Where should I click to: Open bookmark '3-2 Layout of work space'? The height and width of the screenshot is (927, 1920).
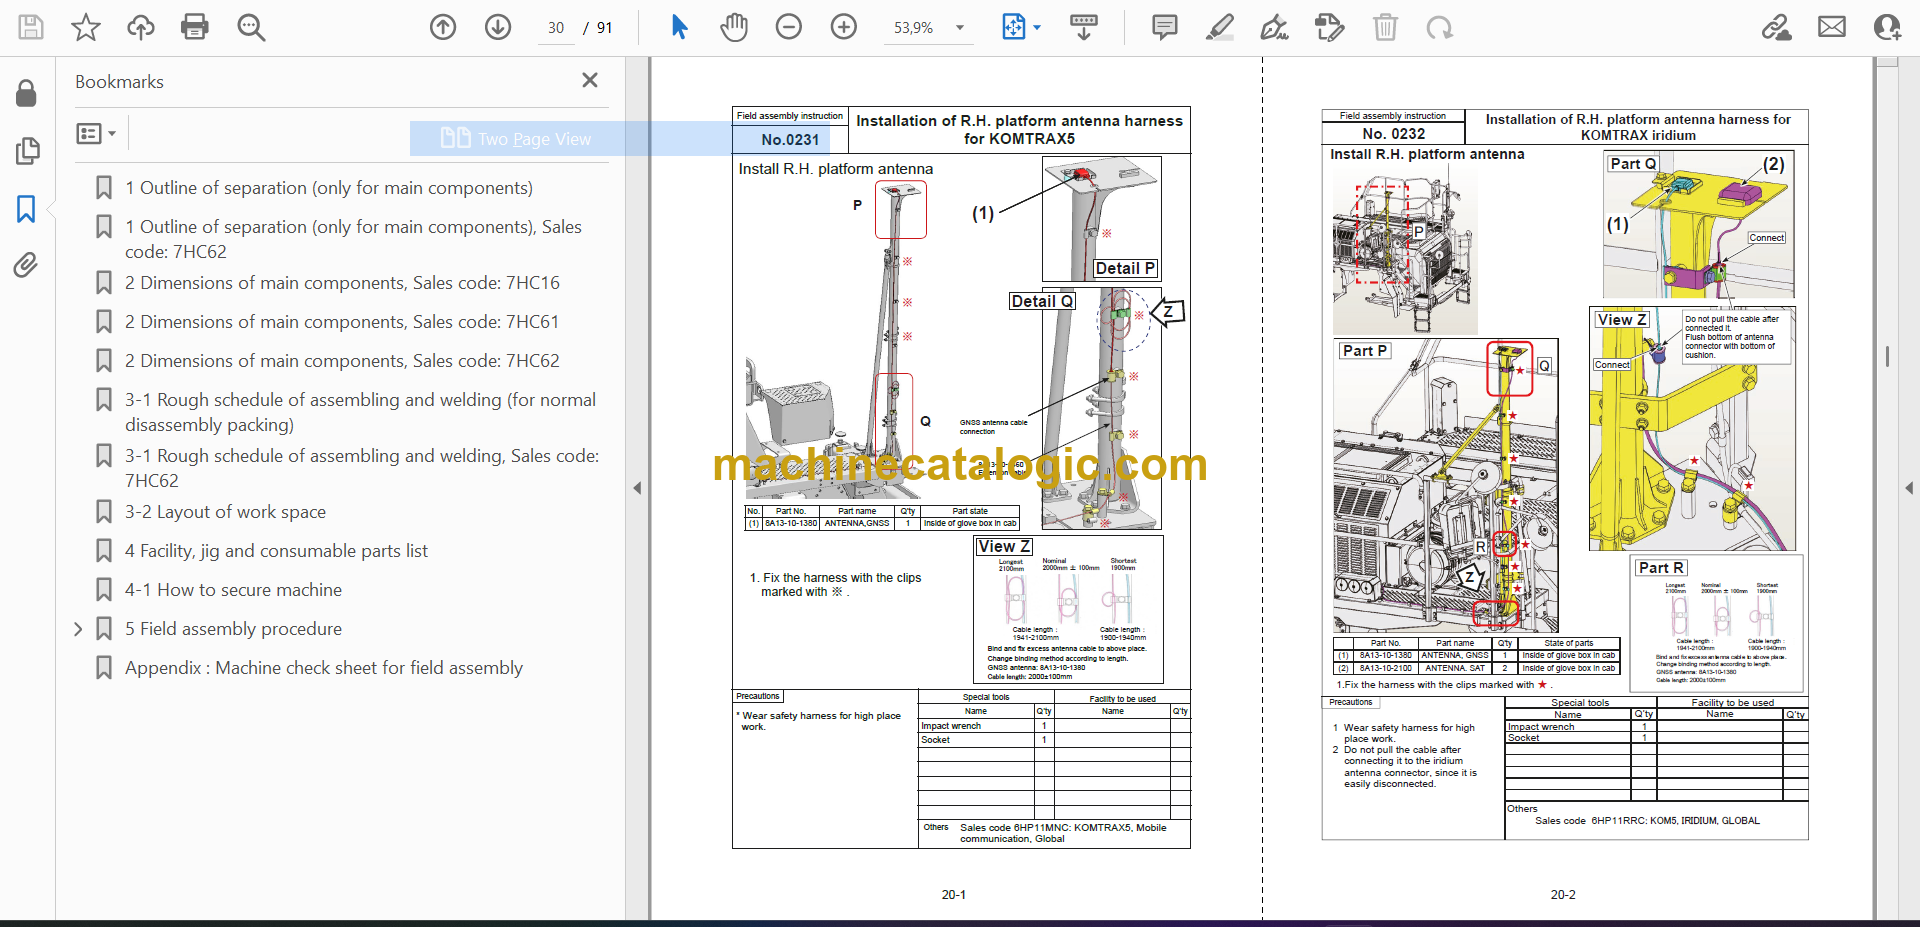225,512
